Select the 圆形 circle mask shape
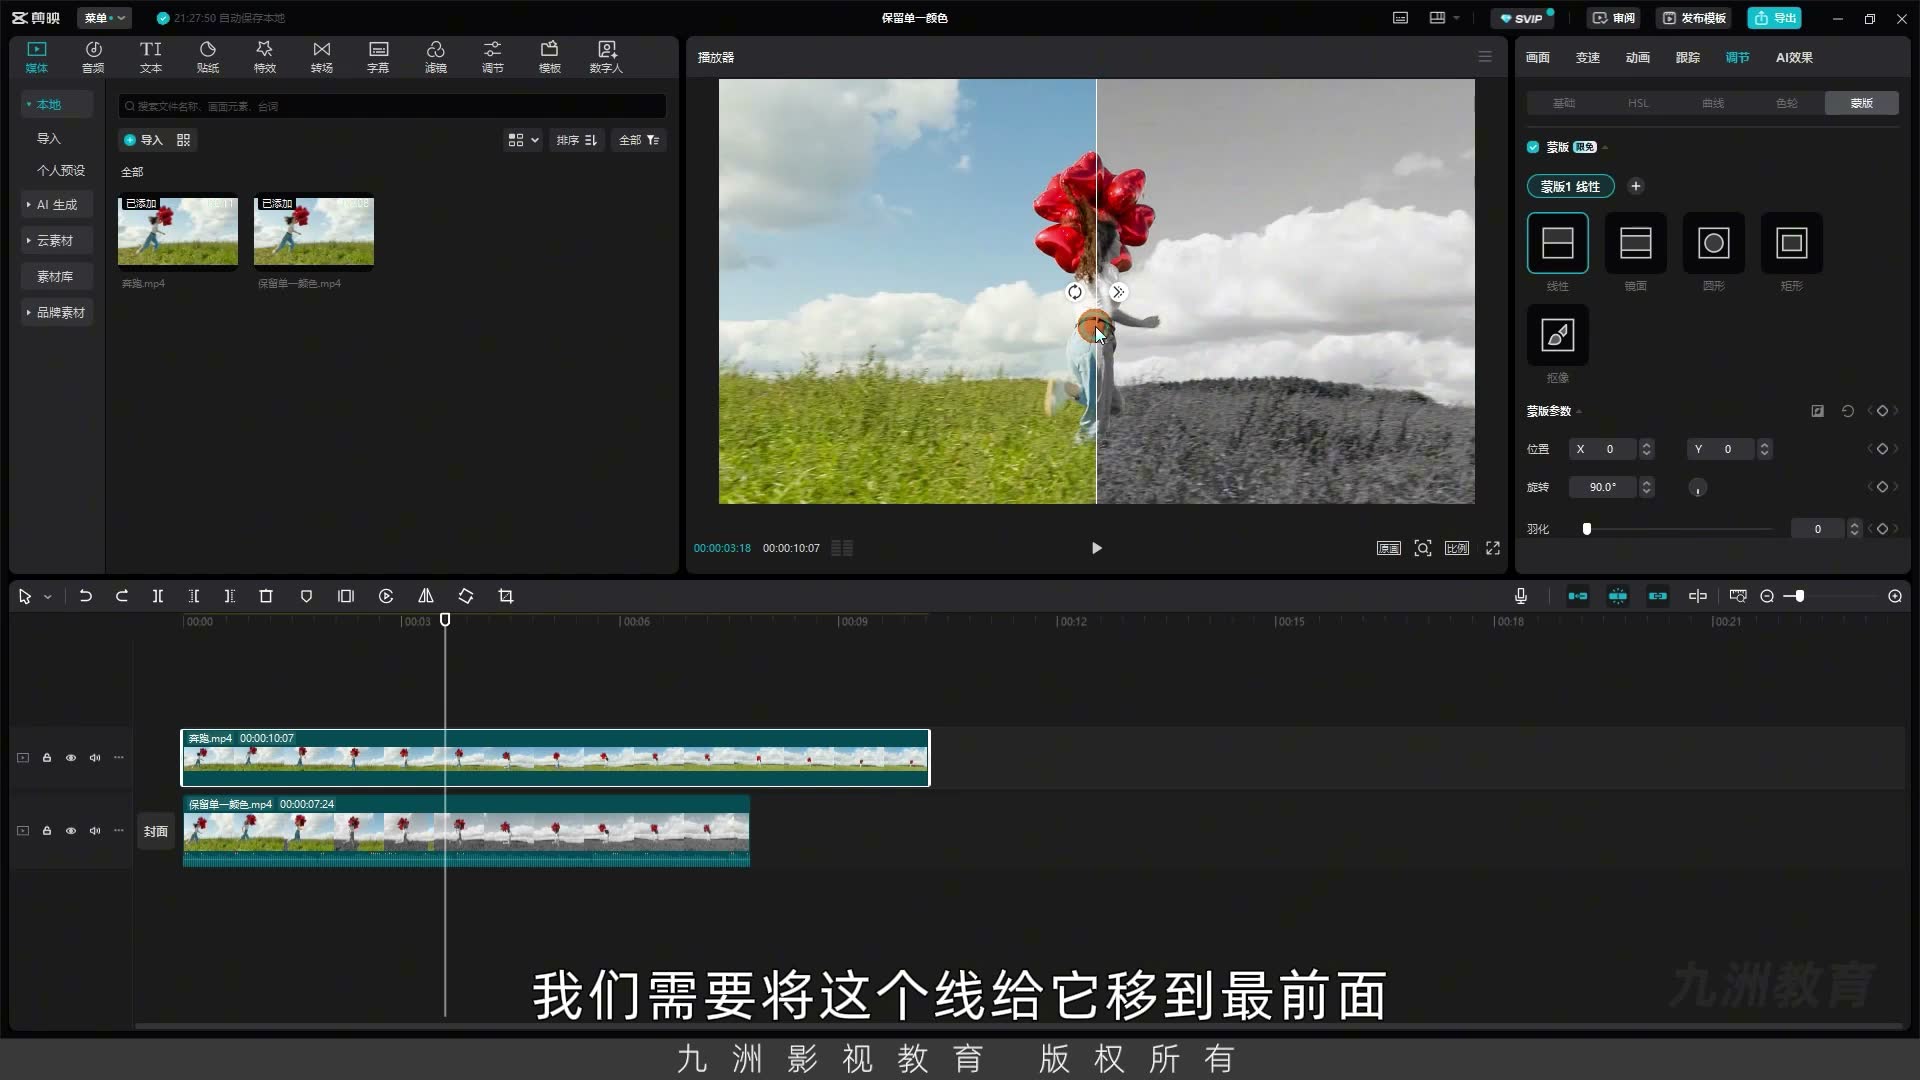The image size is (1920, 1080). click(1713, 243)
